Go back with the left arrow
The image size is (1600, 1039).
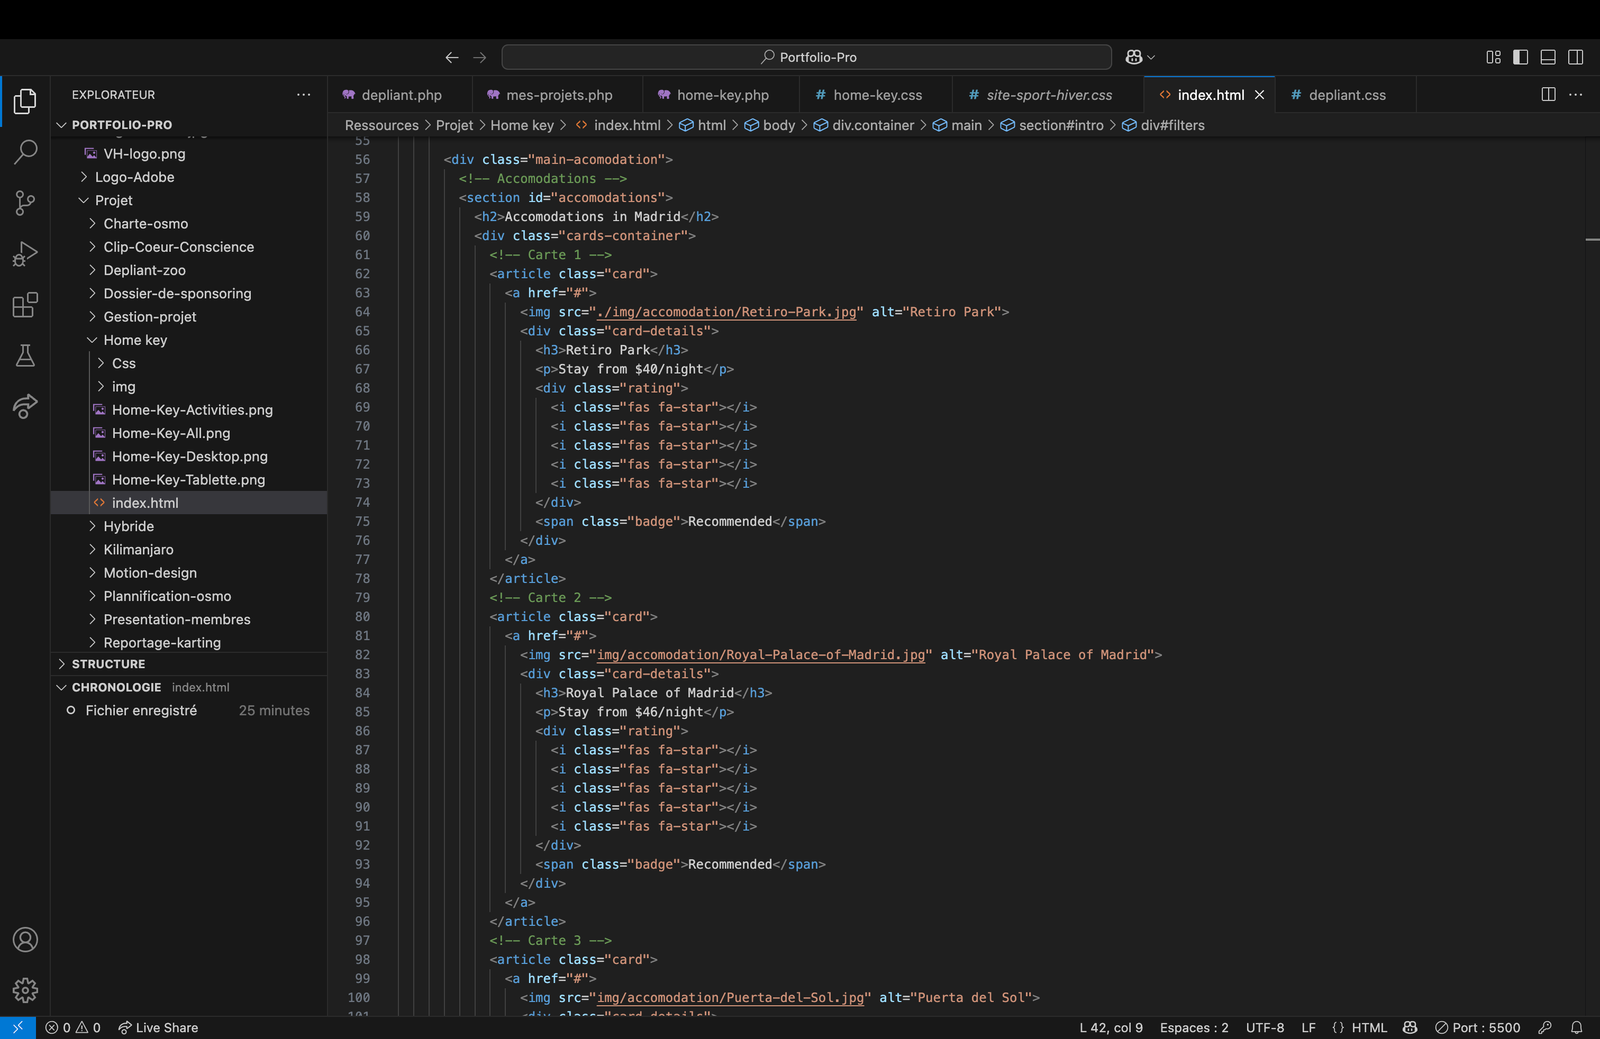(x=452, y=57)
